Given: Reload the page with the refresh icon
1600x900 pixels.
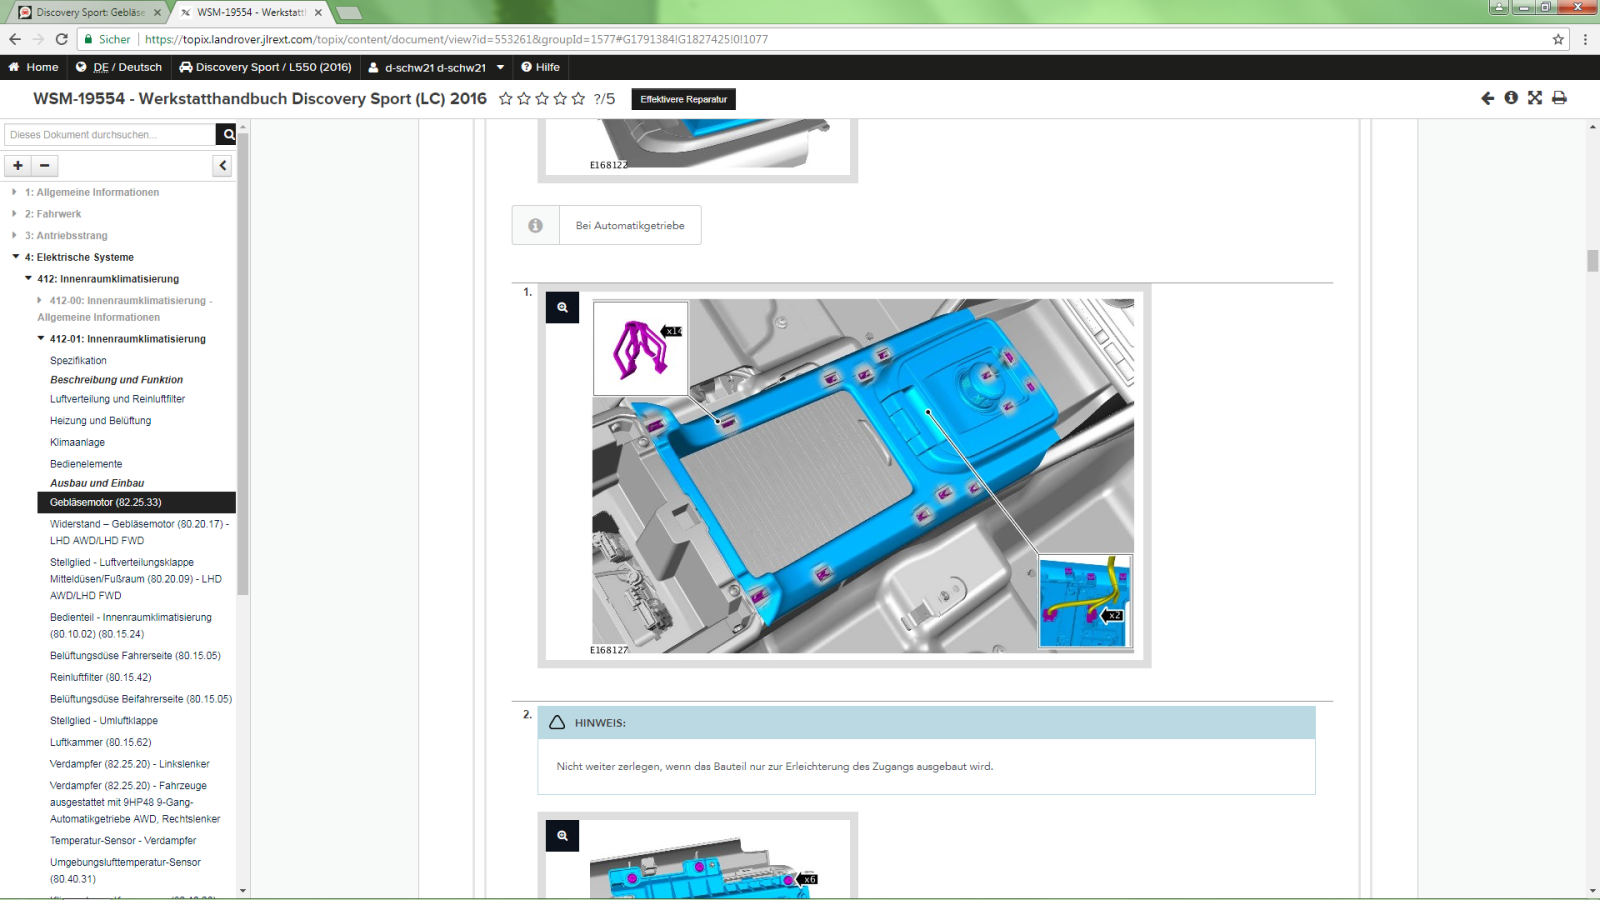Looking at the screenshot, I should pyautogui.click(x=61, y=39).
